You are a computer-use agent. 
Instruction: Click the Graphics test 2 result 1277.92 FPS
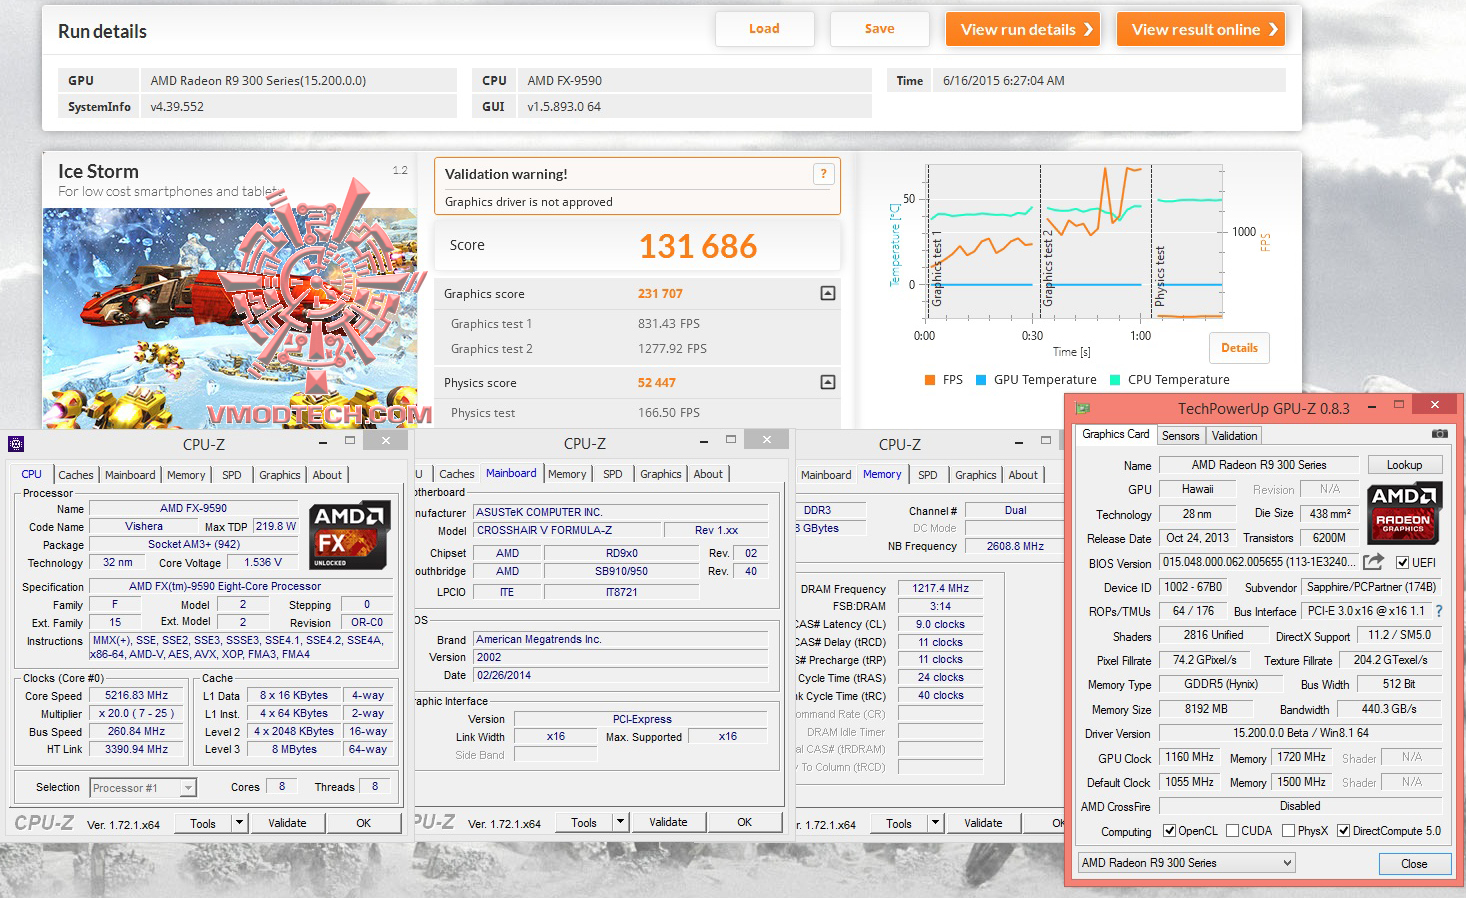672,349
